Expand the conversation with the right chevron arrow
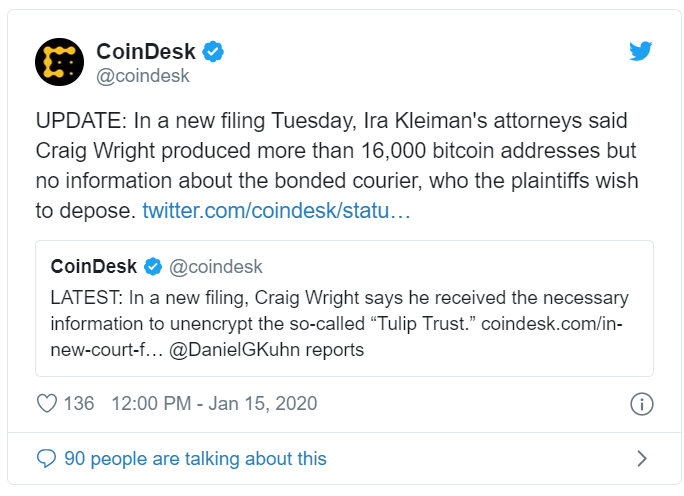This screenshot has width=684, height=496. point(642,459)
